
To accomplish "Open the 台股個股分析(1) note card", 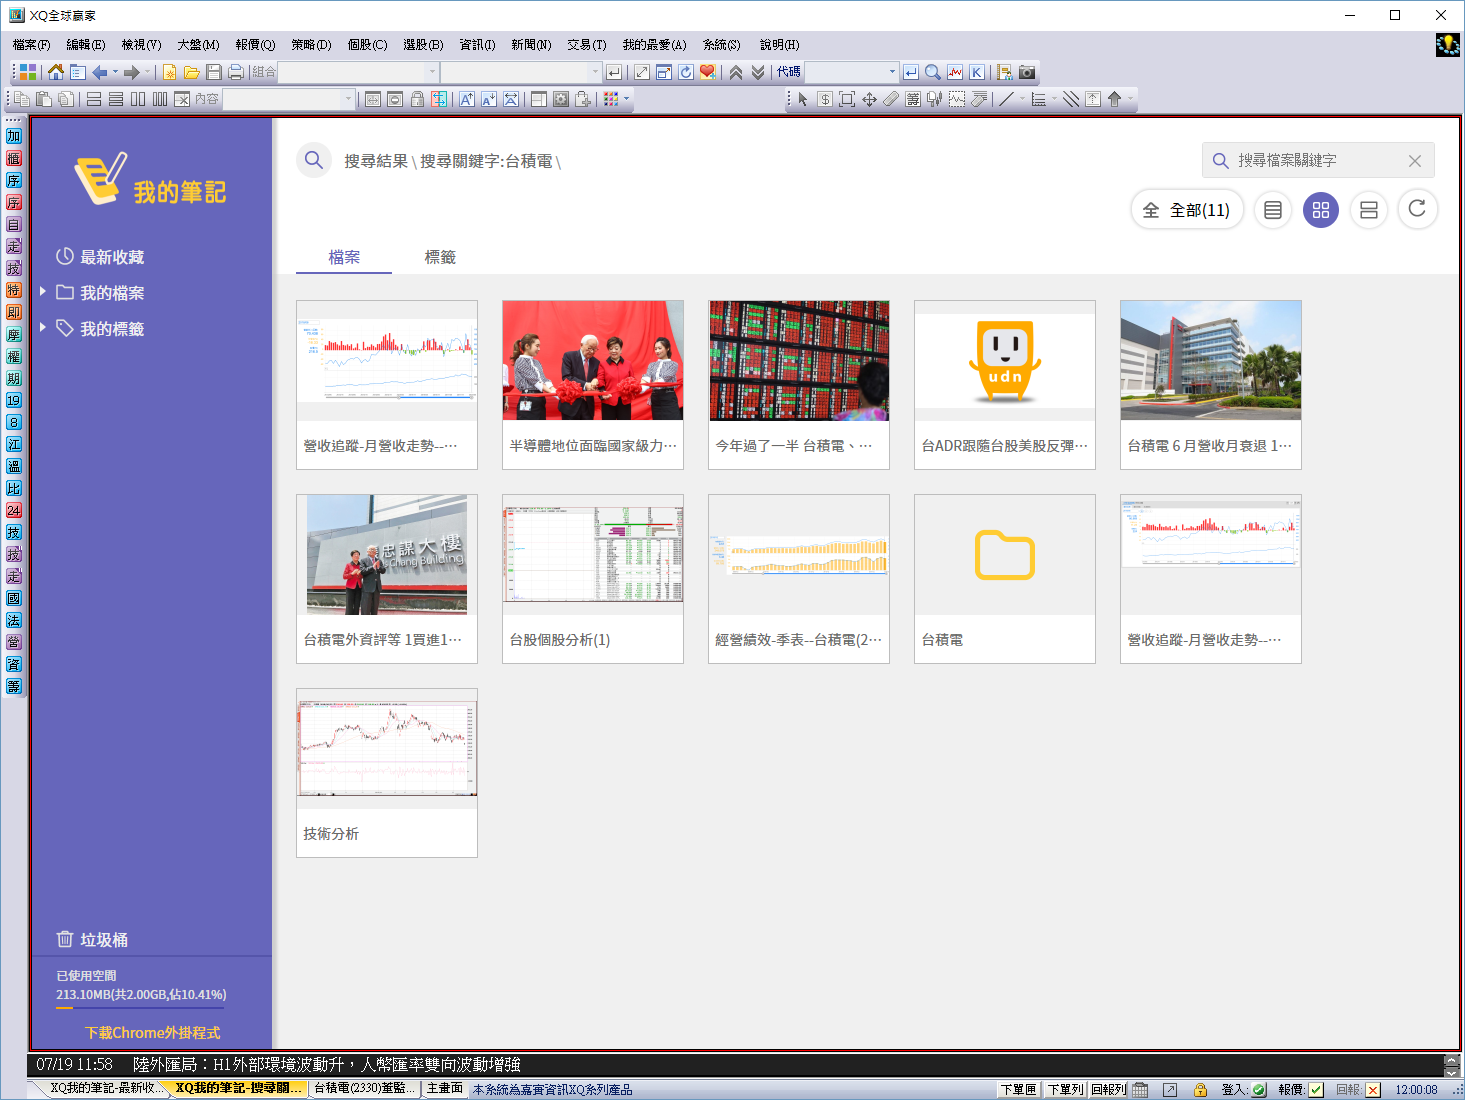I will coord(593,578).
